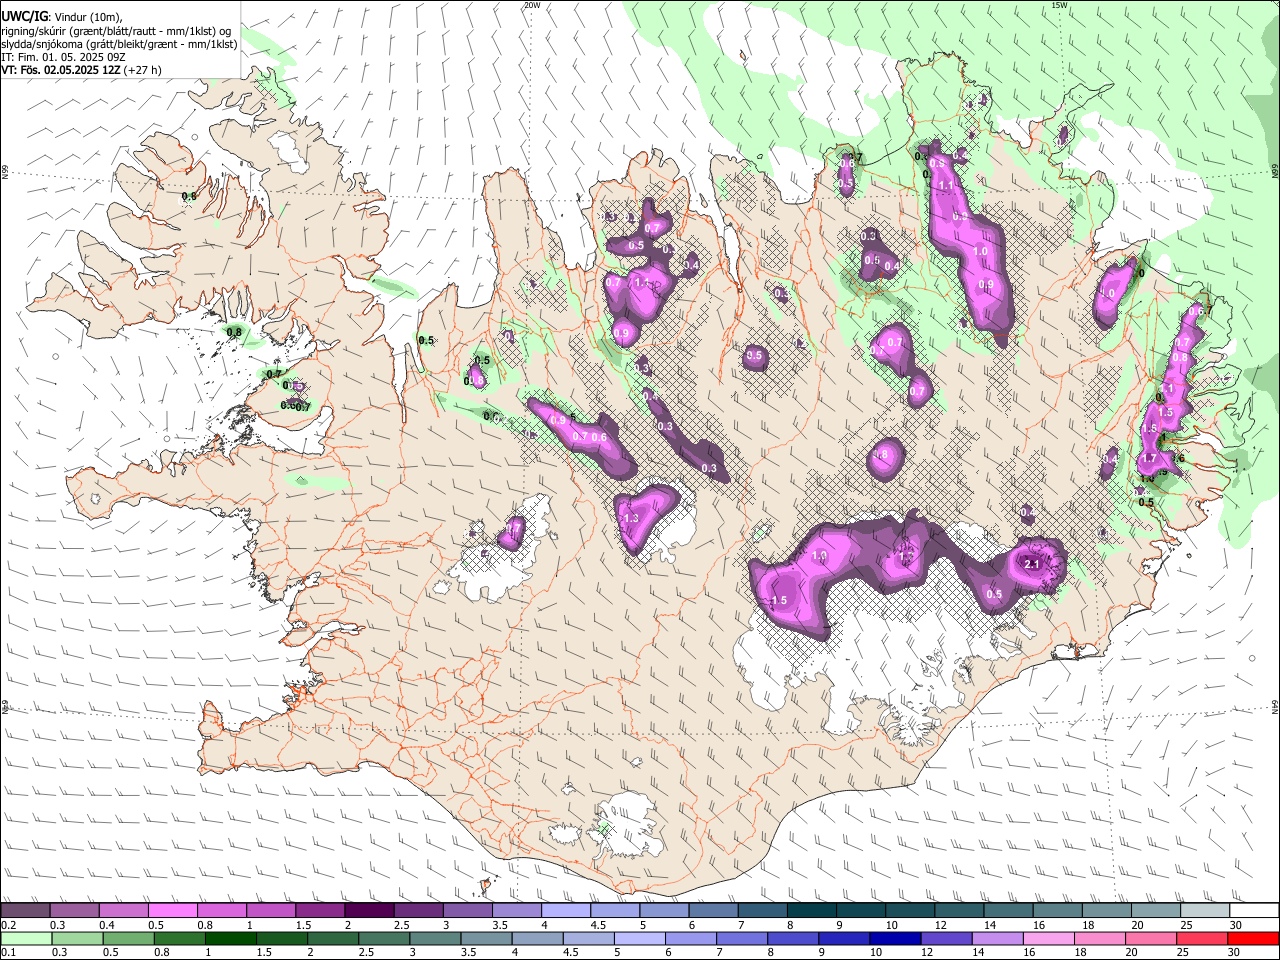The image size is (1280, 960).
Task: Click the '20W' longitude label at top
Action: pos(532,5)
